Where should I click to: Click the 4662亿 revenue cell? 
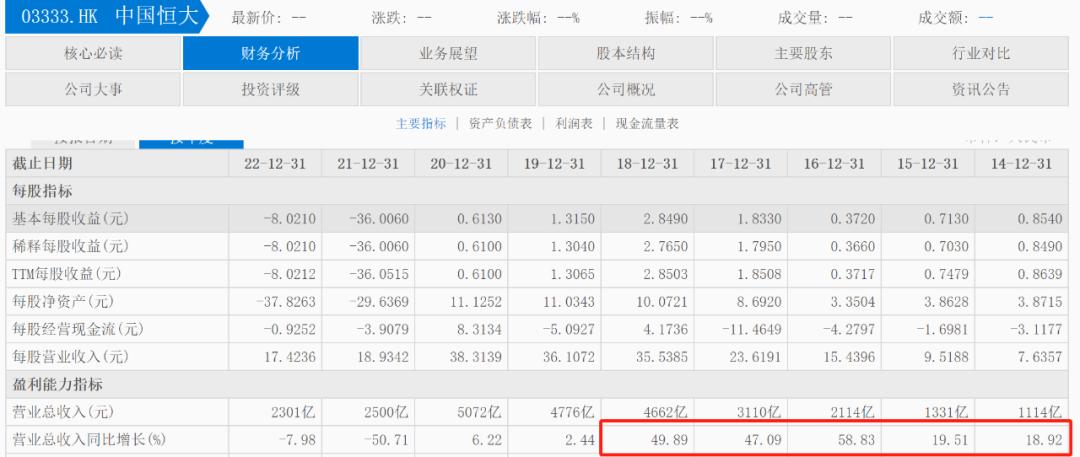[x=666, y=413]
